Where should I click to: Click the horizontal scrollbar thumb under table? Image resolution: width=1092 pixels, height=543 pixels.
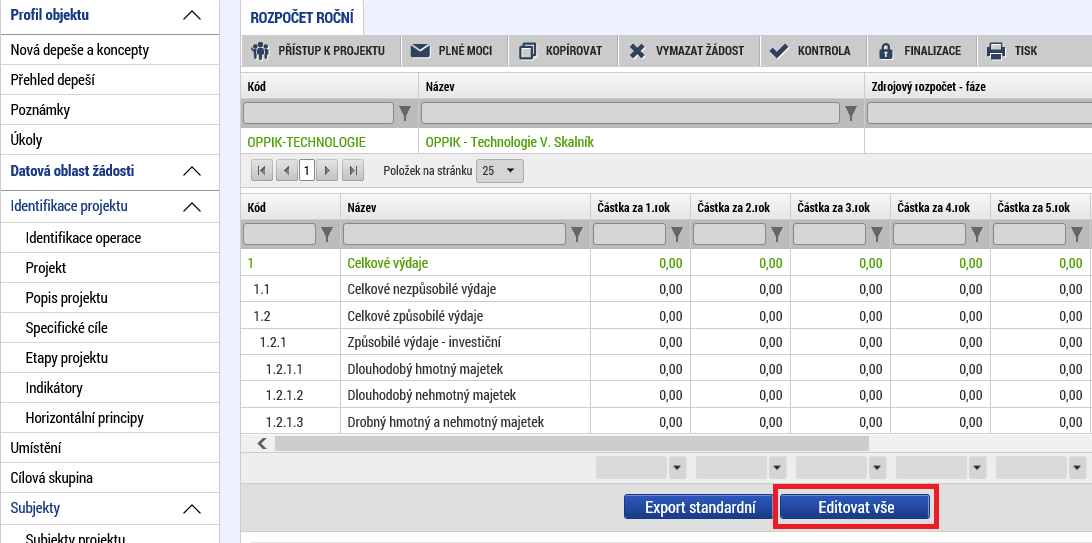572,443
